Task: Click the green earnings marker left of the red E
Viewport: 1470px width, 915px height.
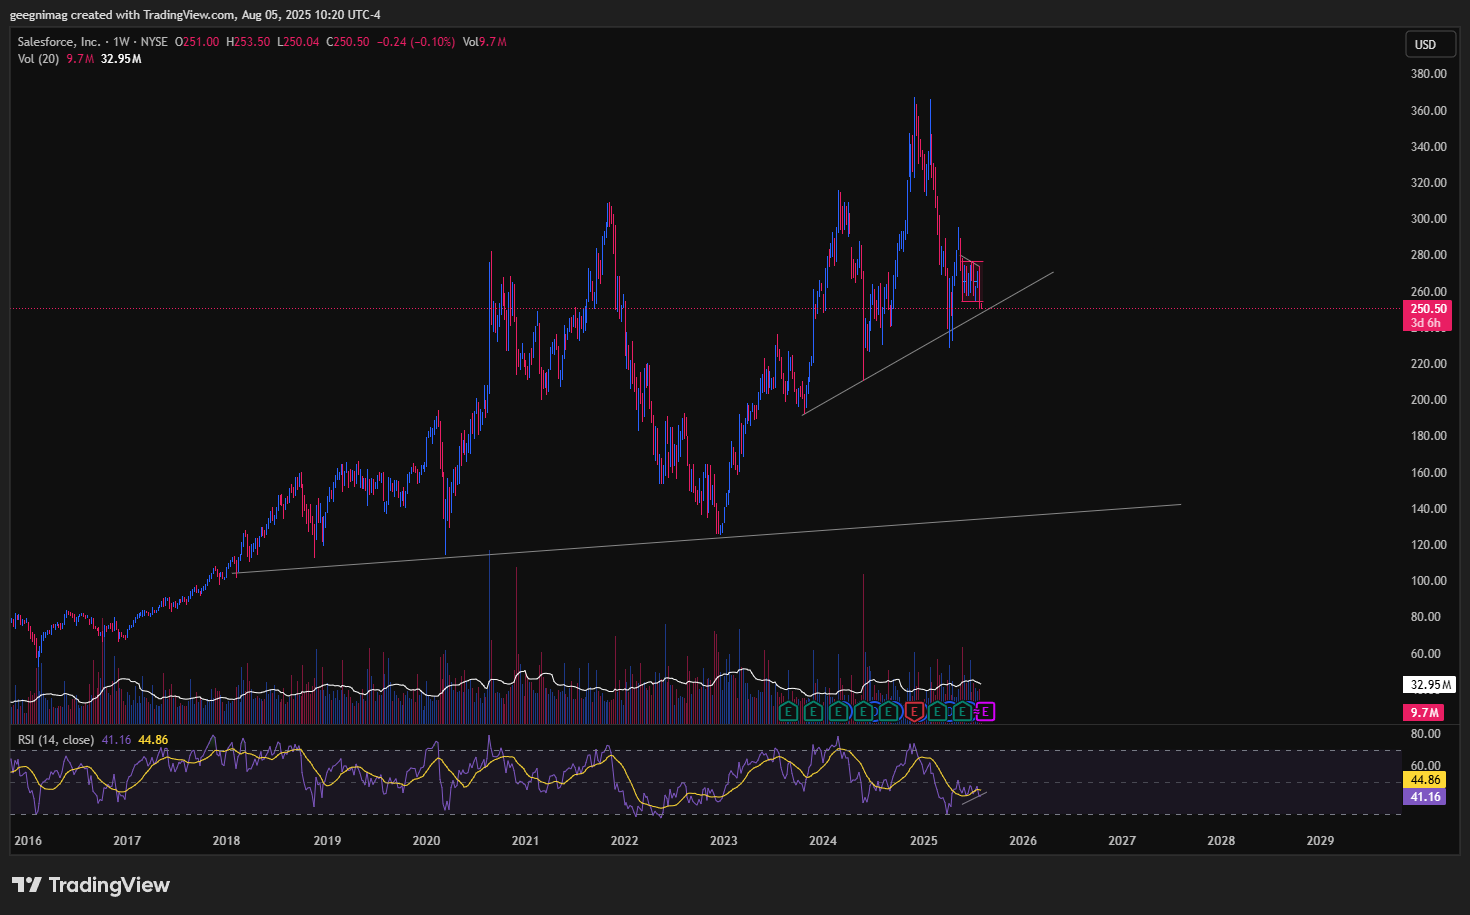Action: pos(888,712)
